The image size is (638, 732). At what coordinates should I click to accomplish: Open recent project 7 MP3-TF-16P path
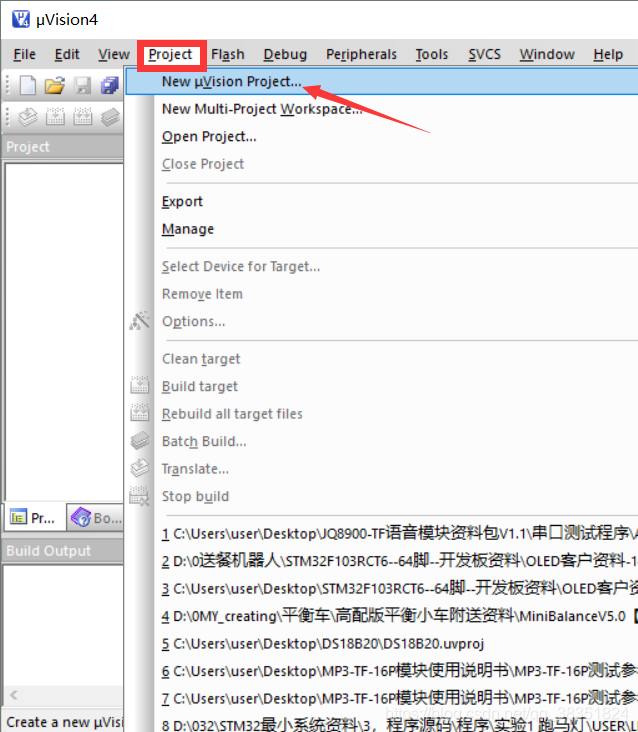coord(382,698)
